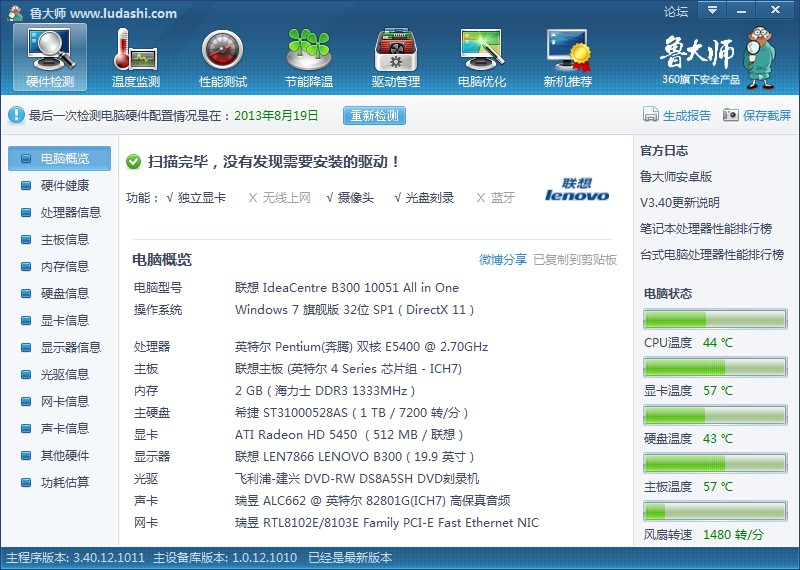The width and height of the screenshot is (800, 570).
Task: Open V3.40更新说明 log entry
Action: point(680,203)
